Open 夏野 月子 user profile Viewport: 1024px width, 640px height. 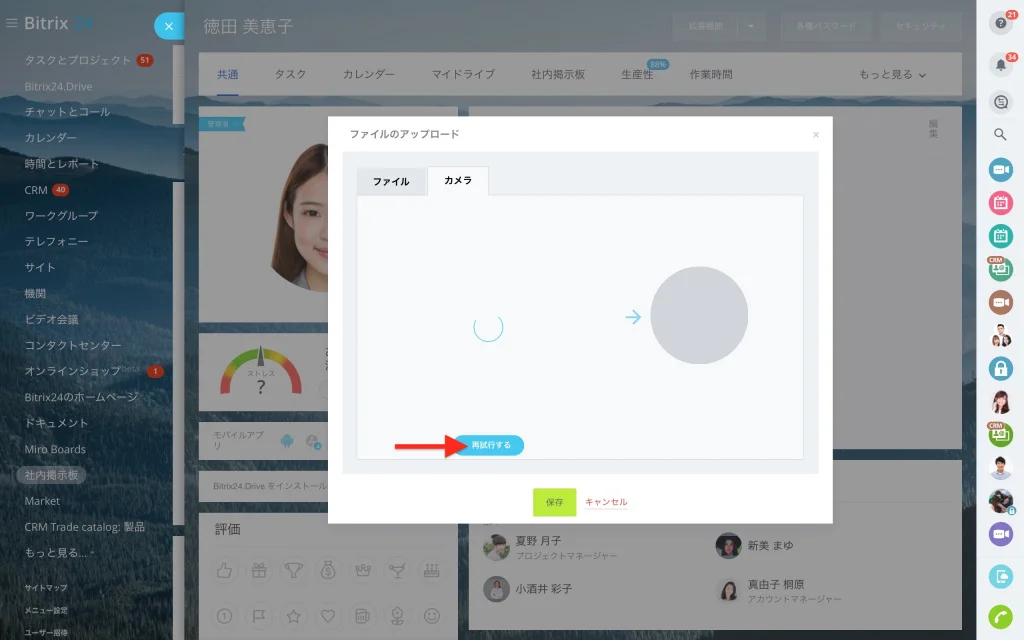538,541
